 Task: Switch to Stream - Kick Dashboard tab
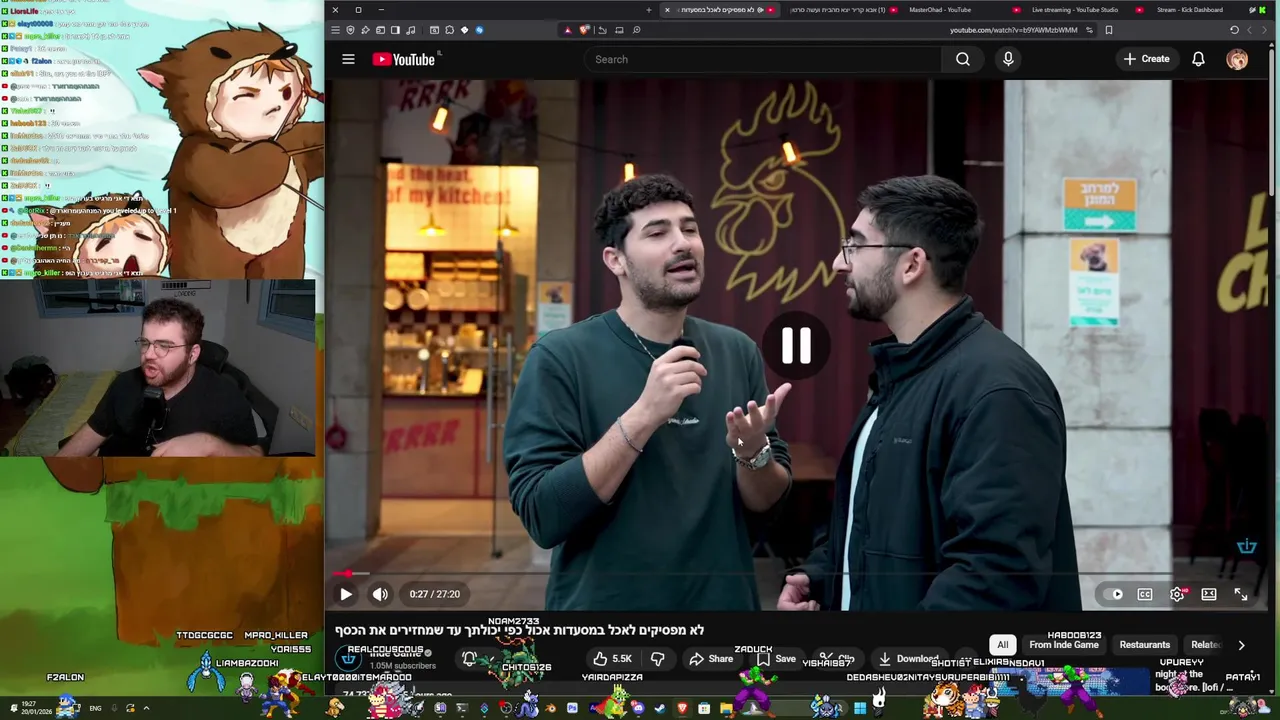coord(1188,10)
